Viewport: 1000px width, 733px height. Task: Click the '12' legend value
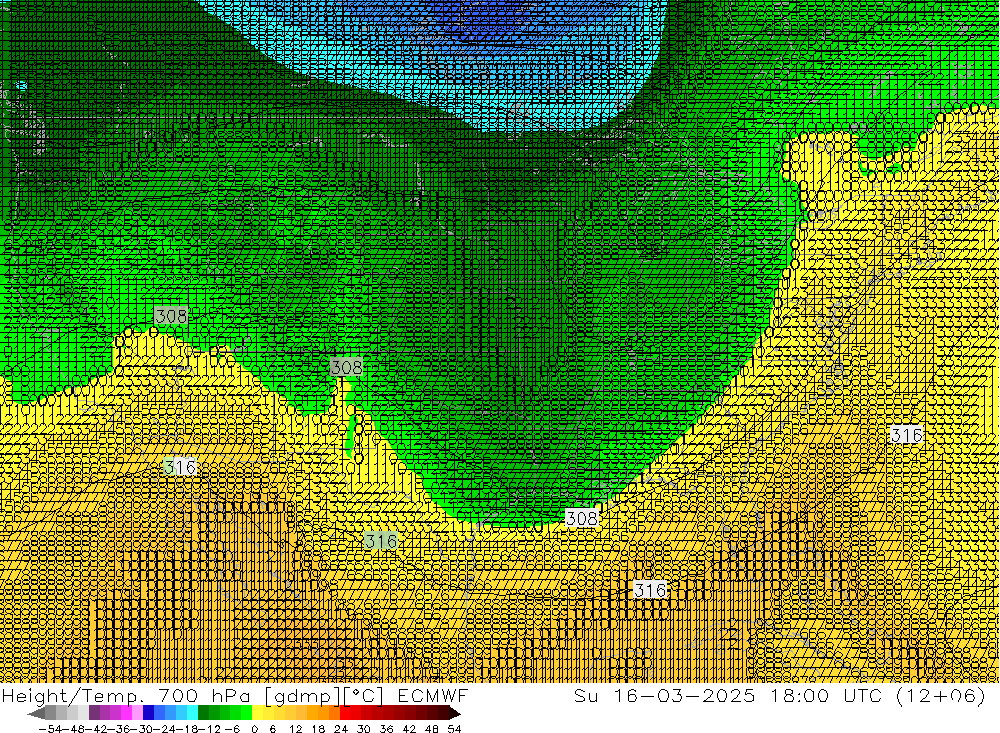click(x=296, y=729)
